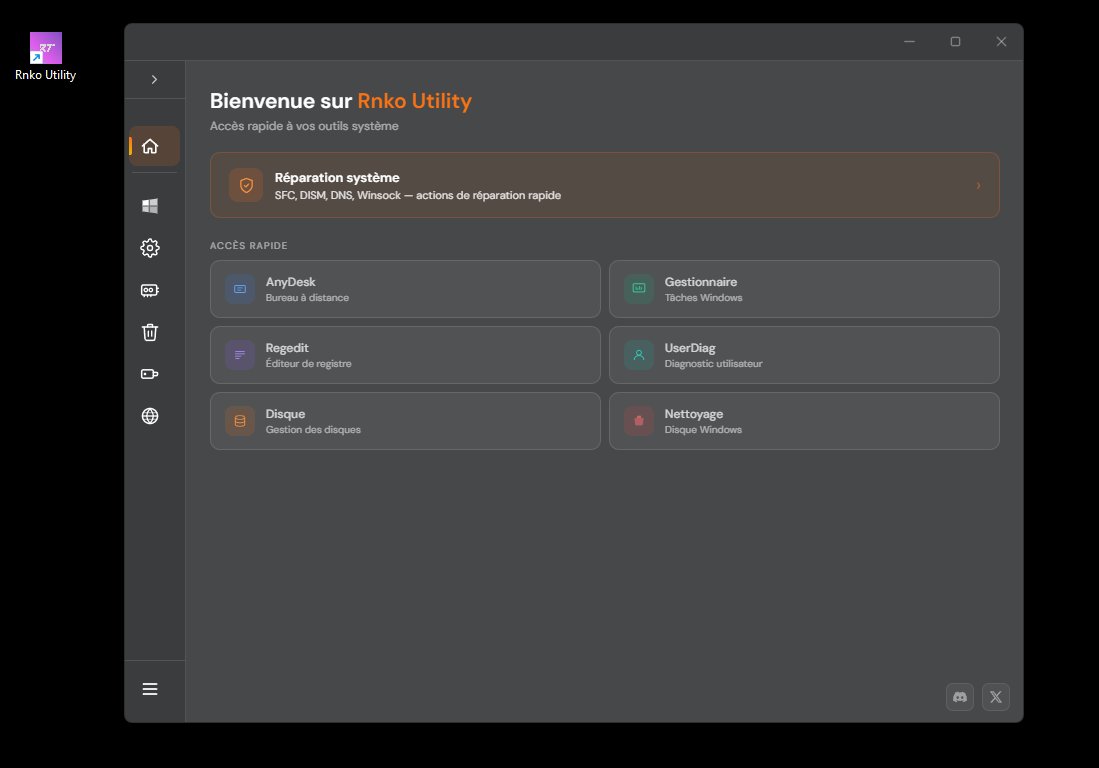Image resolution: width=1099 pixels, height=768 pixels.
Task: Open Nettoyage Disque Windows card
Action: [804, 420]
